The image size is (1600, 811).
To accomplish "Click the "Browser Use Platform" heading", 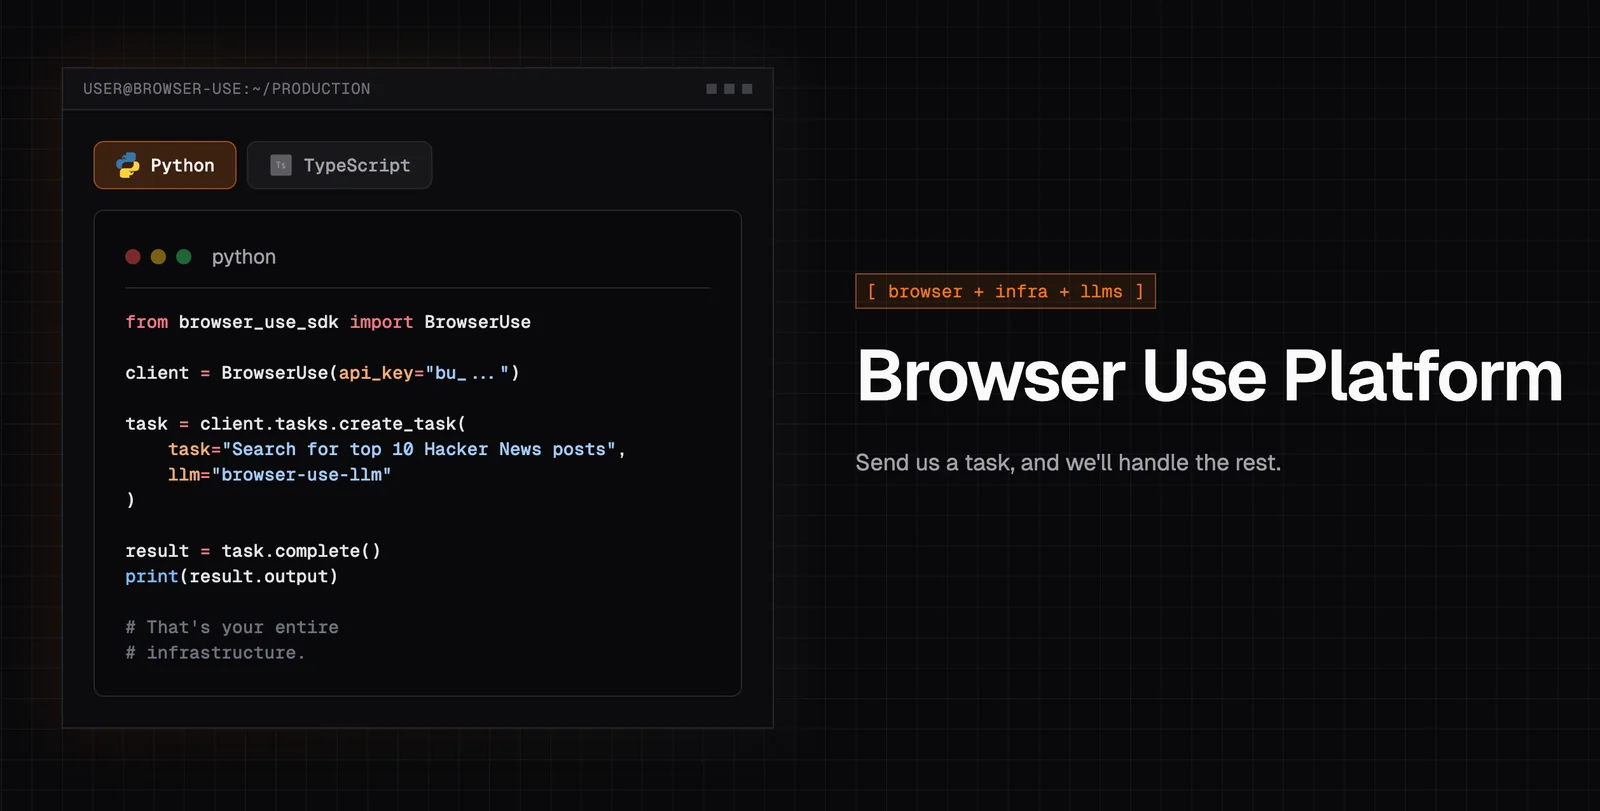I will coord(1210,376).
